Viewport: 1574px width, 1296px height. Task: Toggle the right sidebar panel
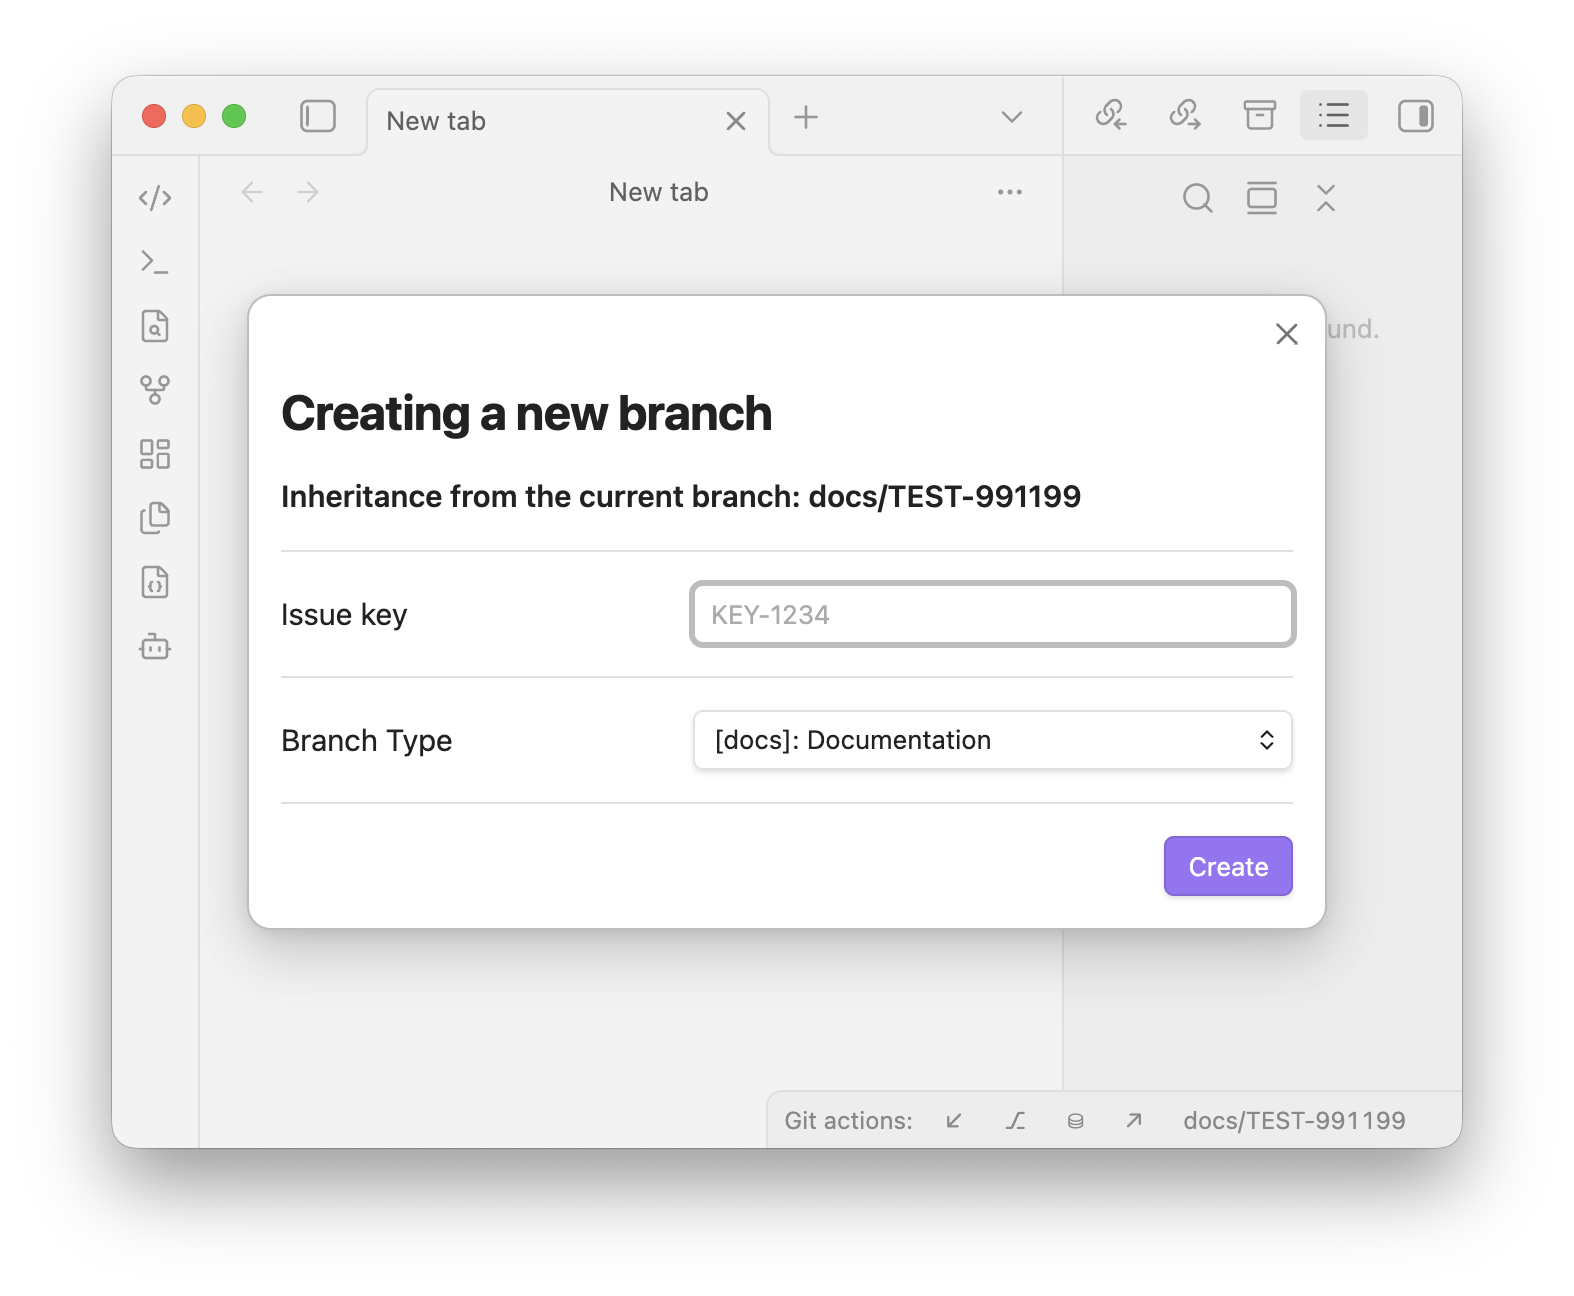pos(1416,116)
